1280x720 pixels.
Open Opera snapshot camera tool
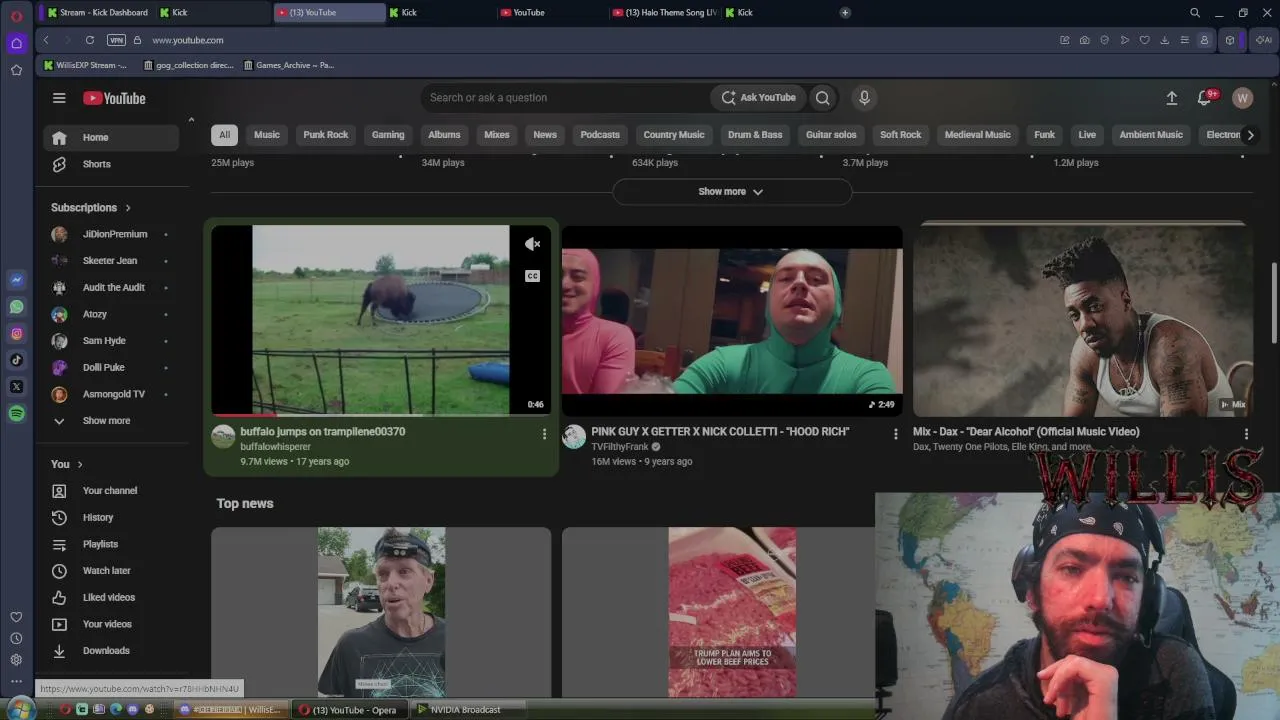[x=1085, y=40]
